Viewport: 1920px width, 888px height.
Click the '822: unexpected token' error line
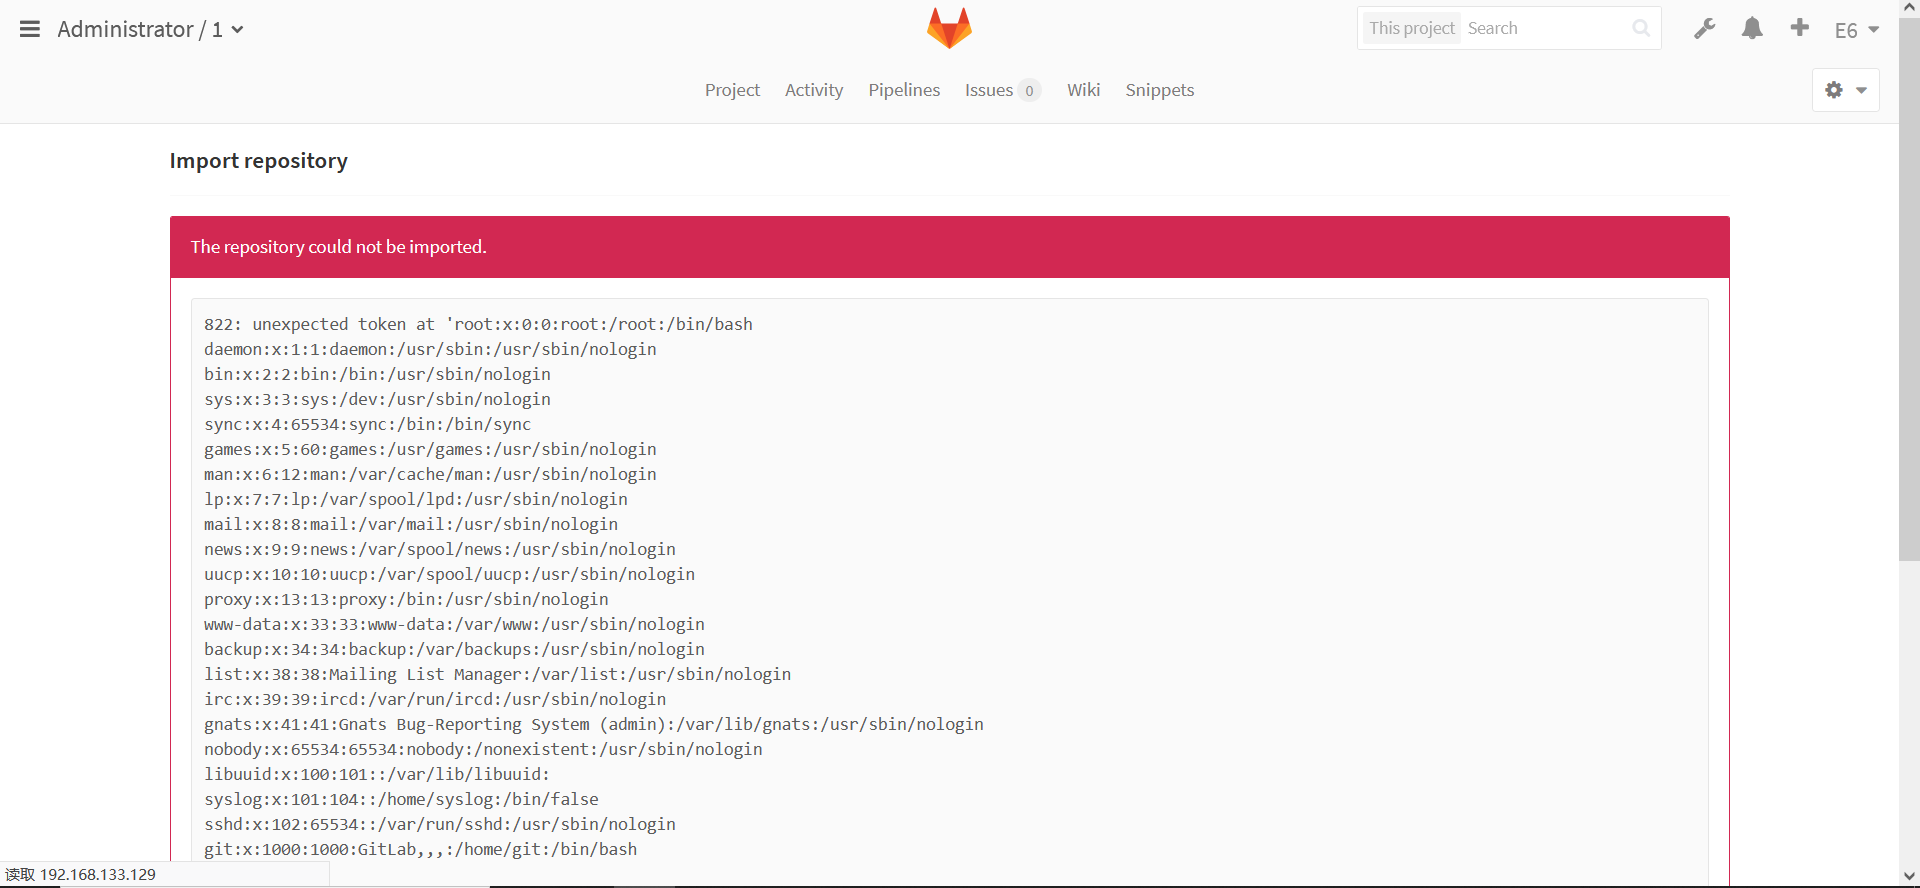coord(478,324)
